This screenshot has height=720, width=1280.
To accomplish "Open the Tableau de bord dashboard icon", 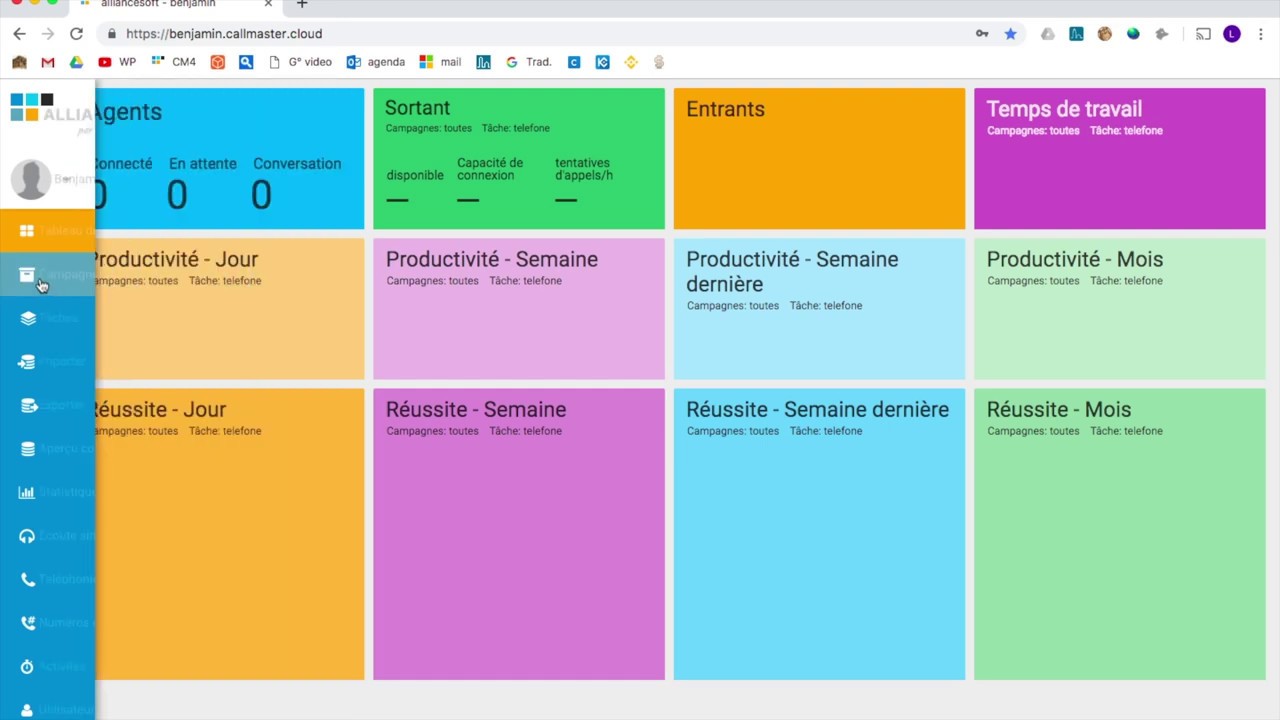I will click(27, 231).
